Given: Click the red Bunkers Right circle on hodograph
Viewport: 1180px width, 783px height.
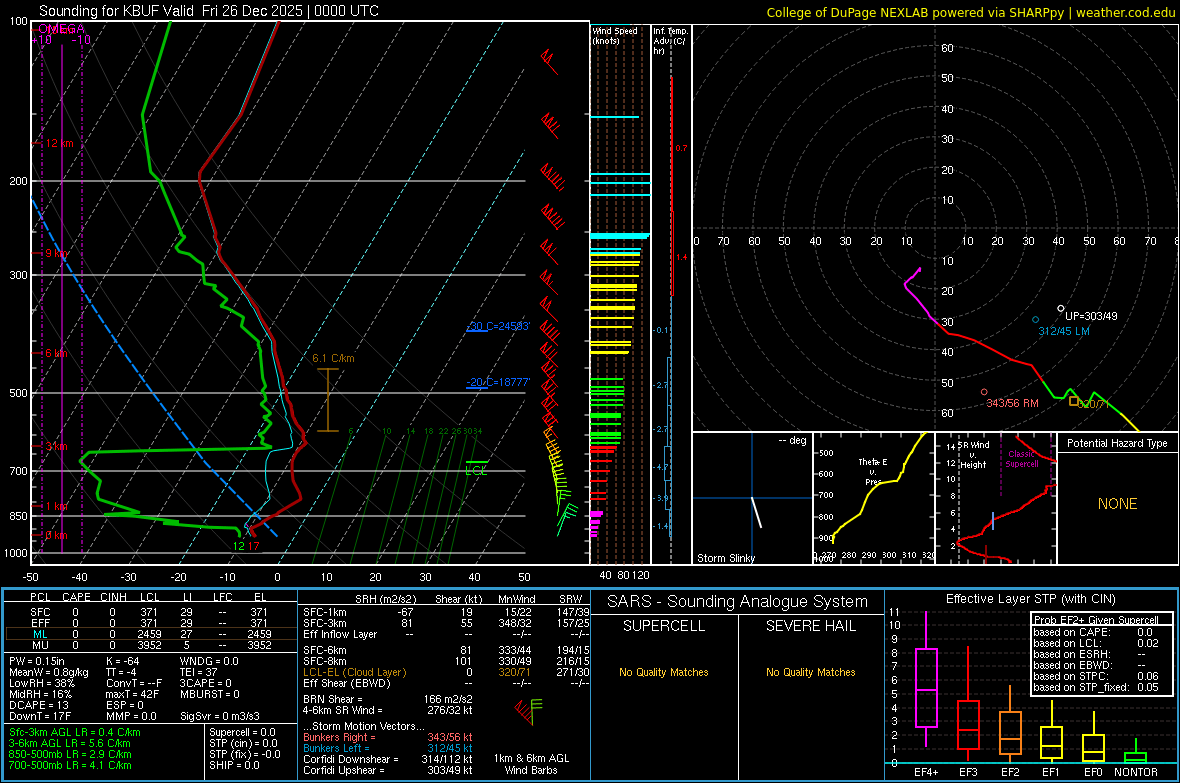Looking at the screenshot, I should pos(984,392).
